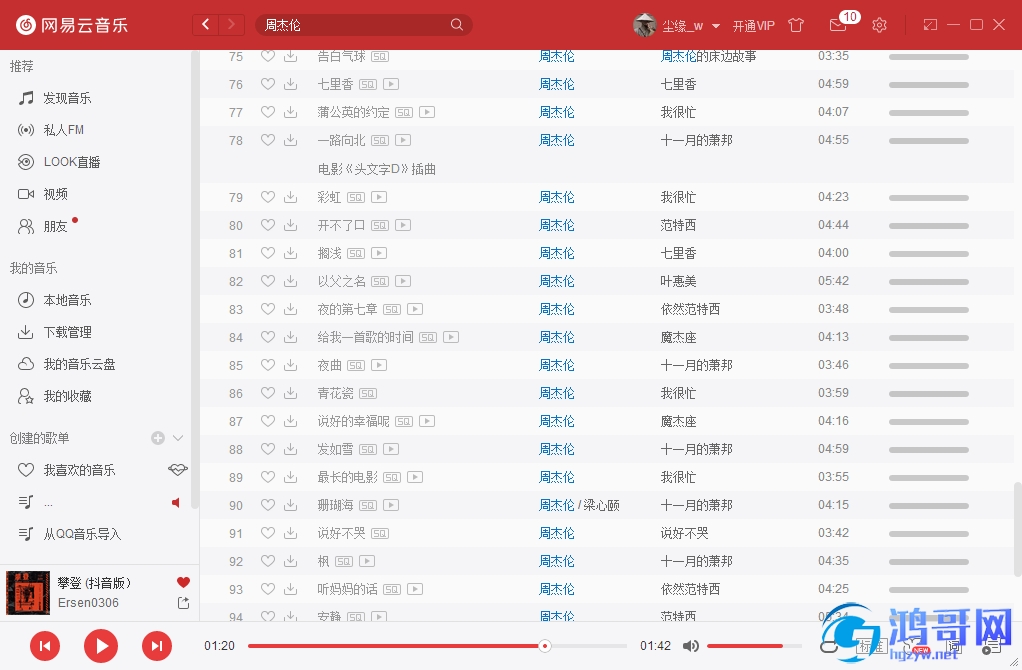The height and width of the screenshot is (670, 1022).
Task: Like the song 听妈妈的话
Action: tap(267, 589)
